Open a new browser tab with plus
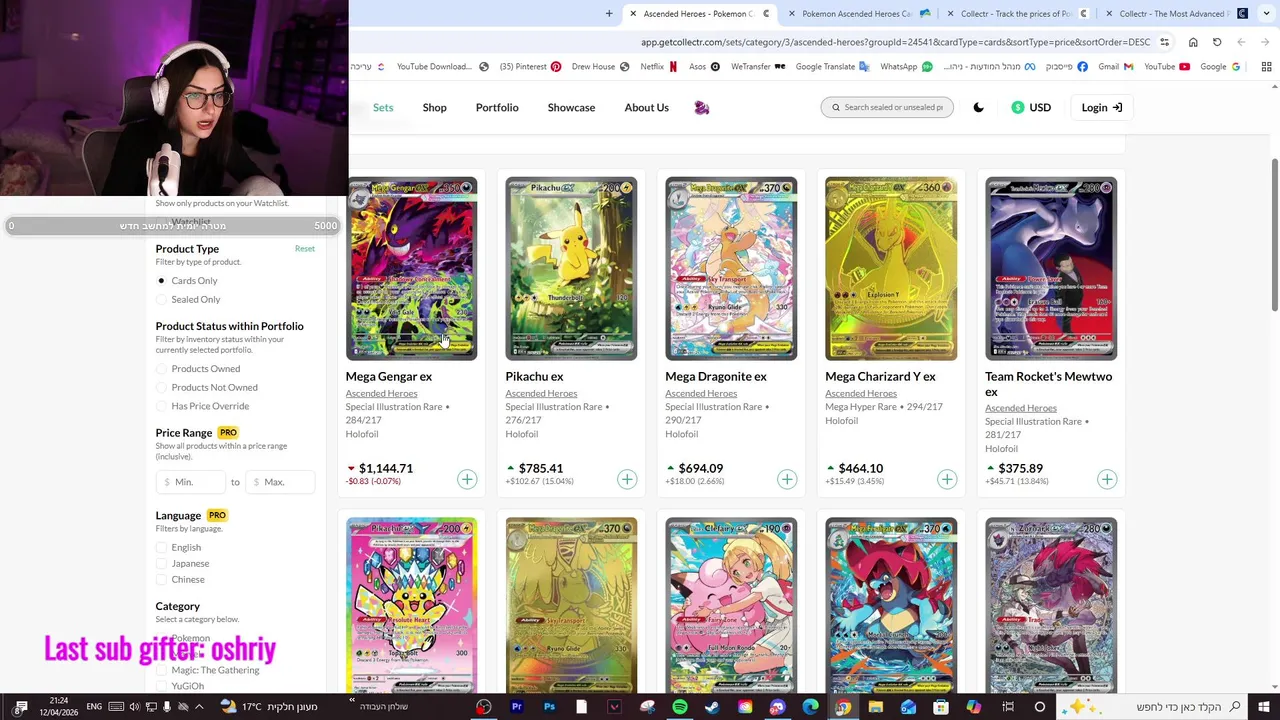Screen dimensions: 1280x720 coord(609,13)
